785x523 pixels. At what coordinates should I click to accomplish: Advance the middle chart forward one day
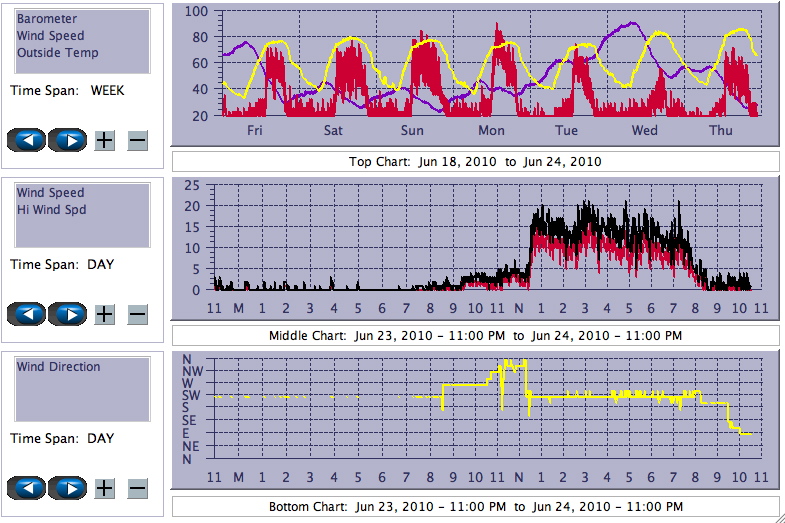[x=68, y=314]
